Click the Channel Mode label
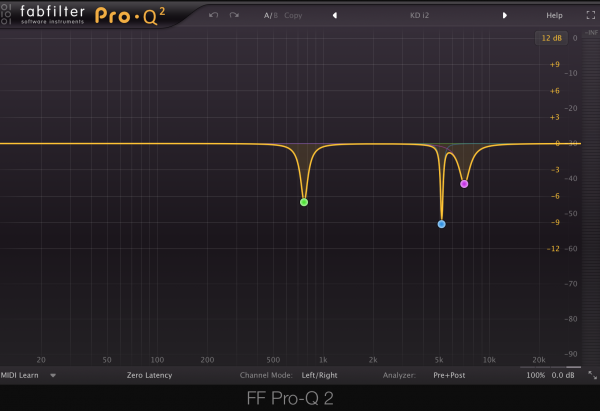The height and width of the screenshot is (411, 600). [266, 375]
